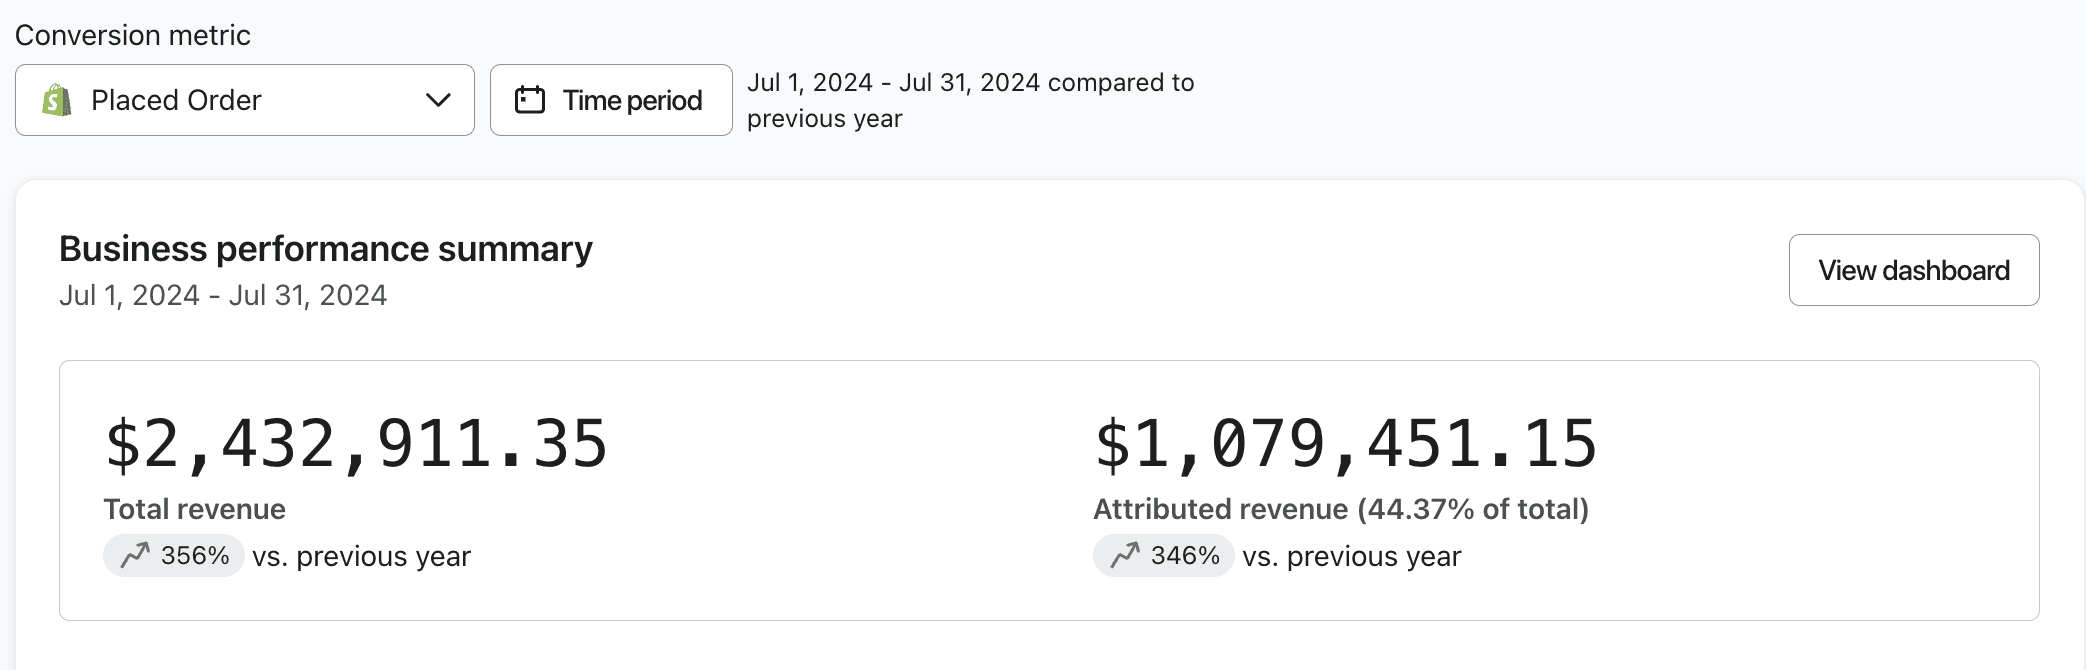Click the $1,079,451.15 attributed revenue figure
Viewport: 2086px width, 670px height.
1346,444
